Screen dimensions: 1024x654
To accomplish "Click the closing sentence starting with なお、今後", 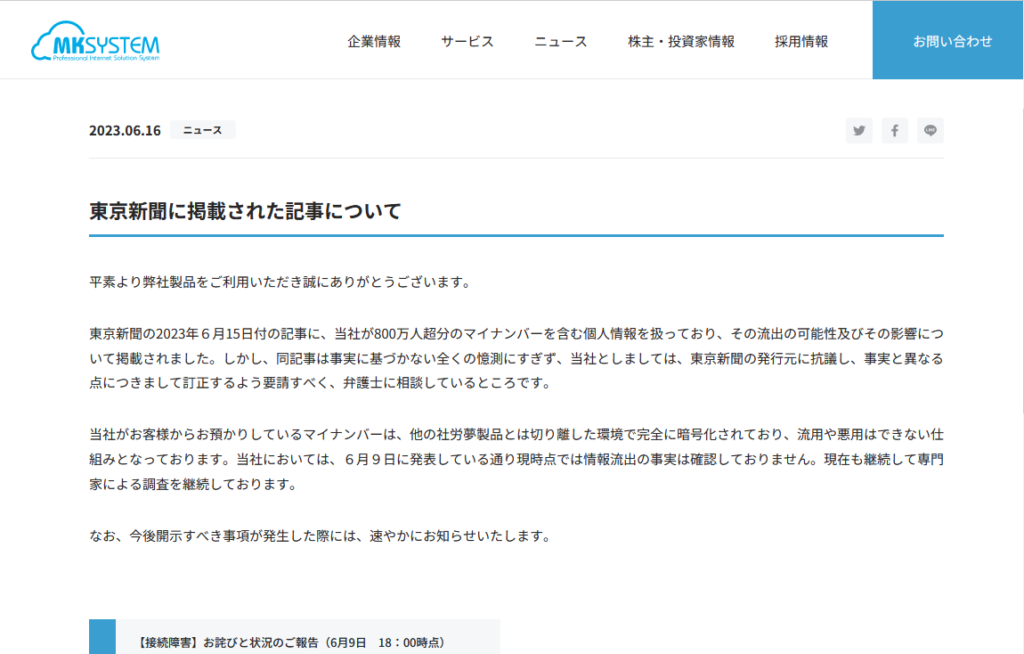I will tap(320, 536).
